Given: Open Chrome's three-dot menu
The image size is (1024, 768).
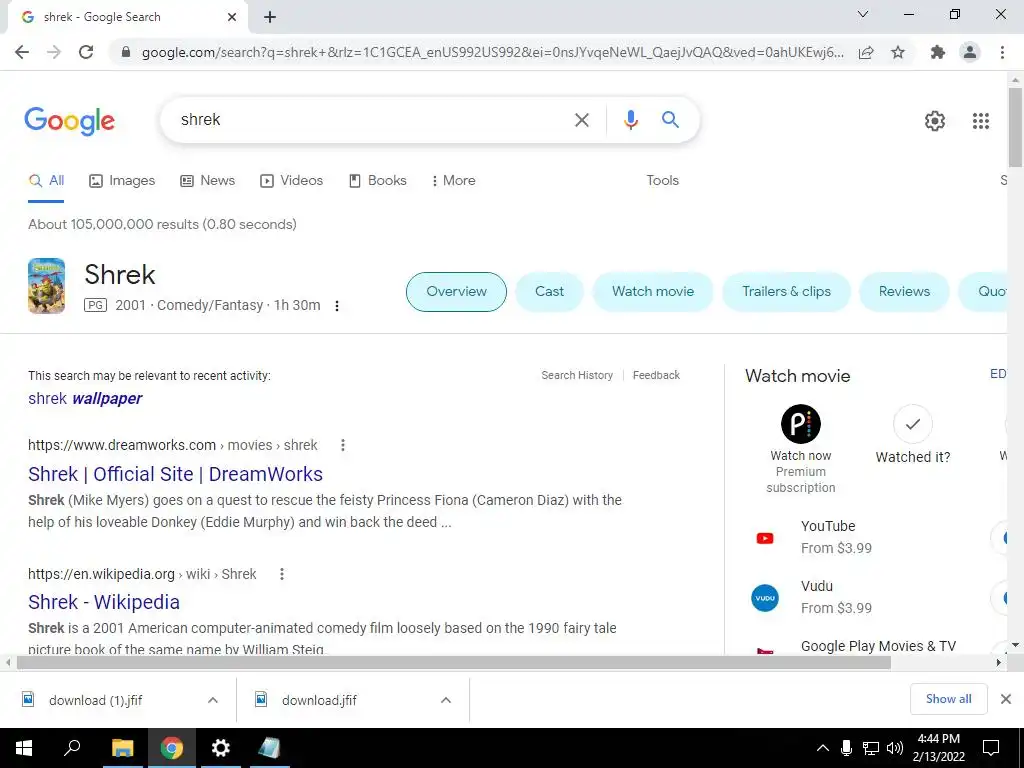Looking at the screenshot, I should 1002,52.
